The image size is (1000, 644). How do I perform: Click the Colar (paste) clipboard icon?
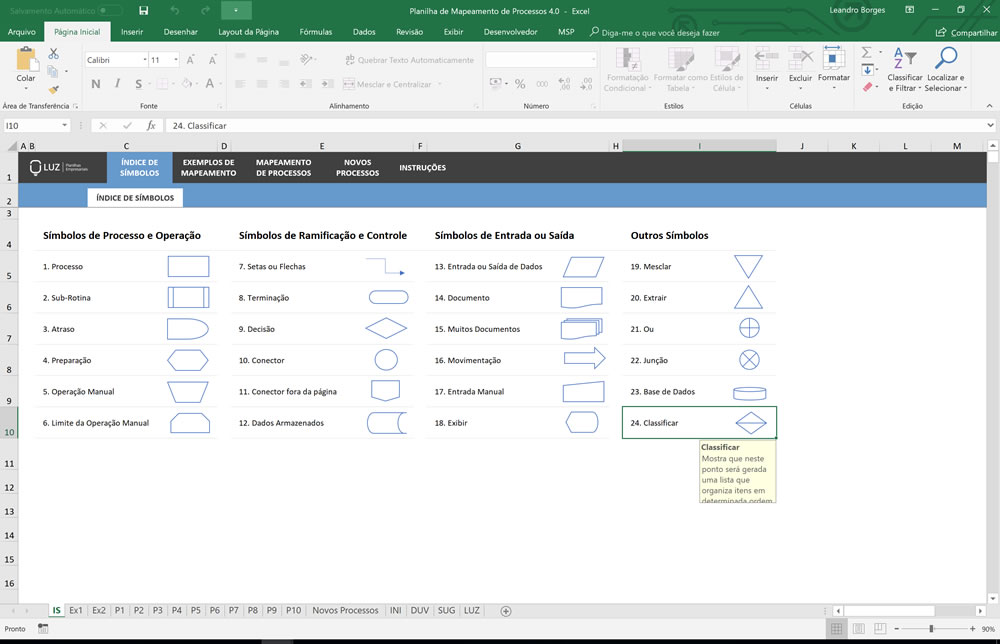point(26,60)
